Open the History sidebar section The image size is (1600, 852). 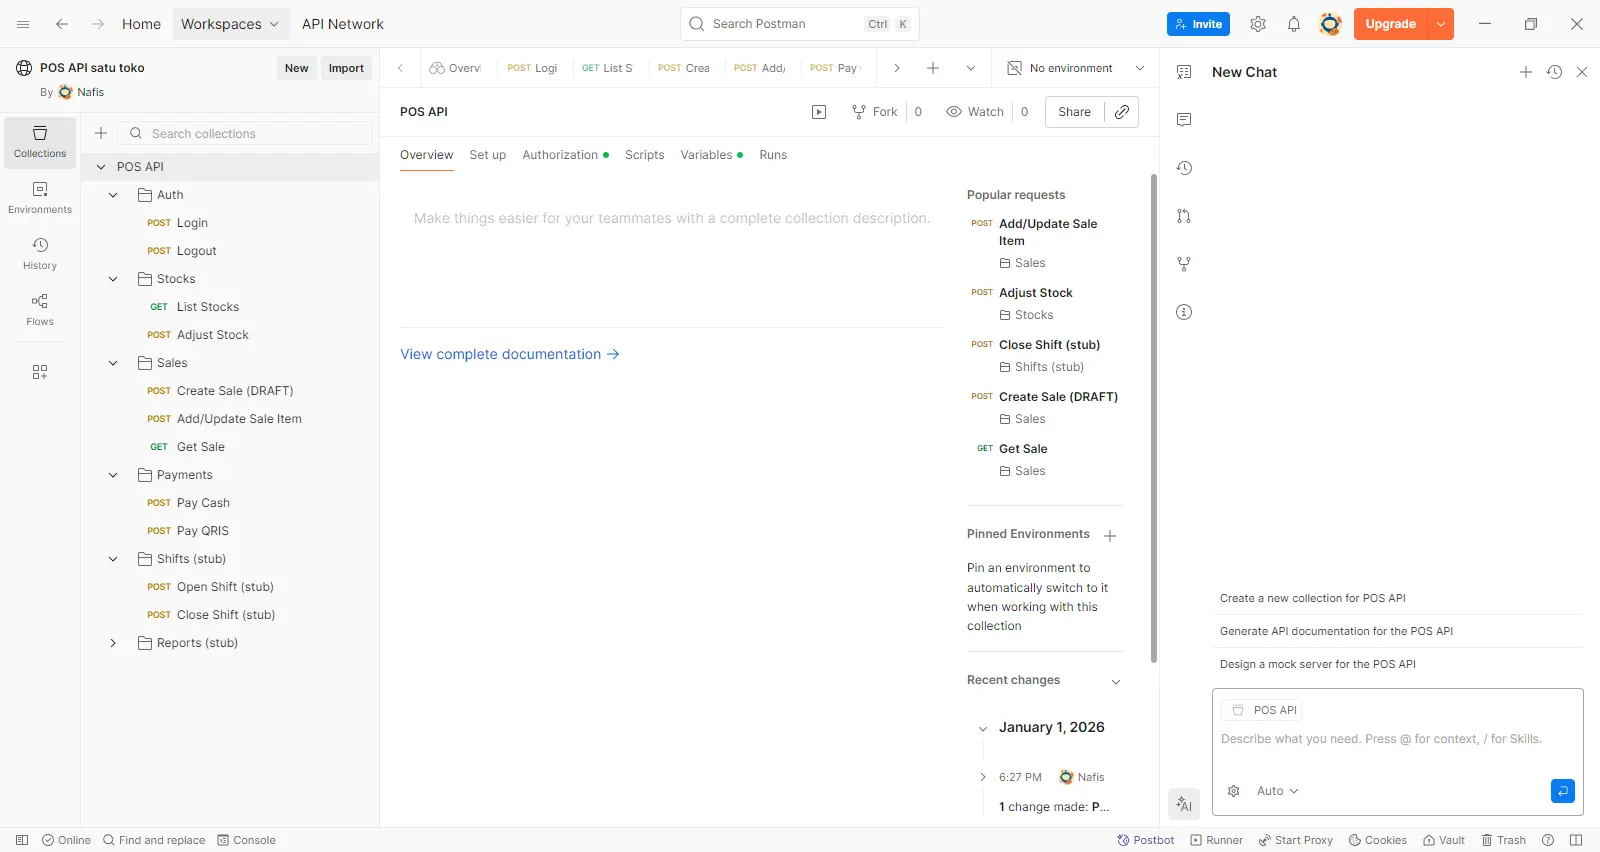point(40,254)
